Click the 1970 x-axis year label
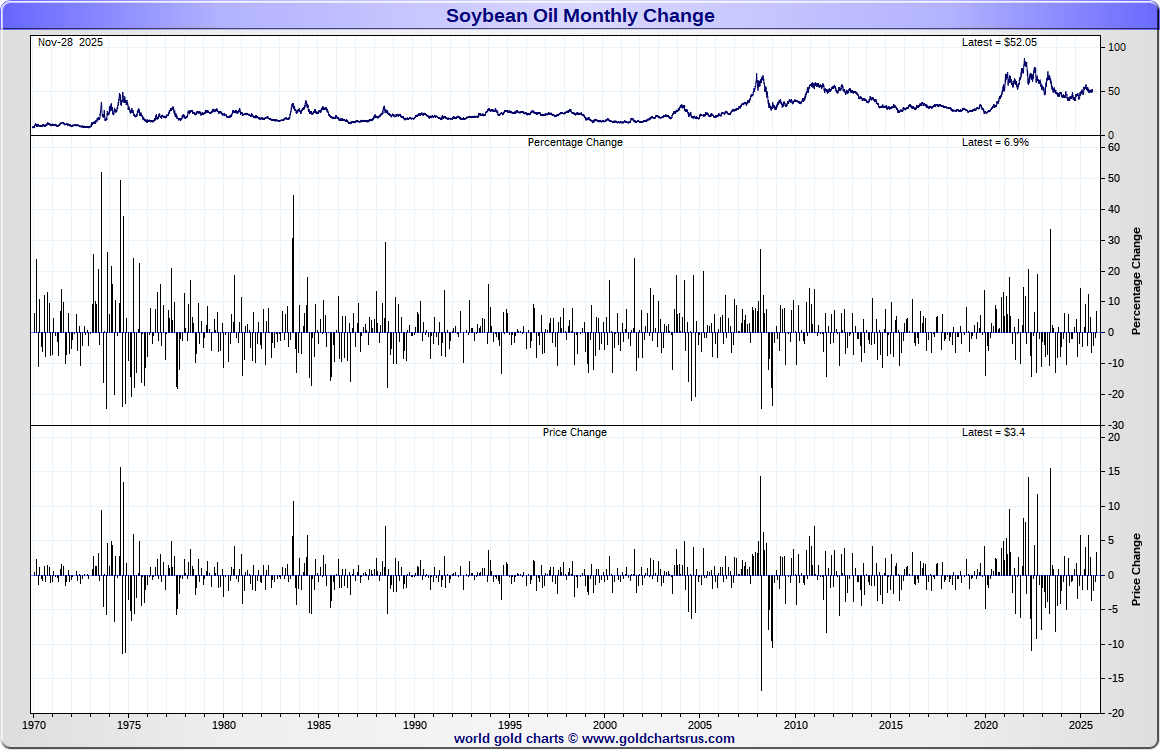The image size is (1160, 750). pos(33,725)
